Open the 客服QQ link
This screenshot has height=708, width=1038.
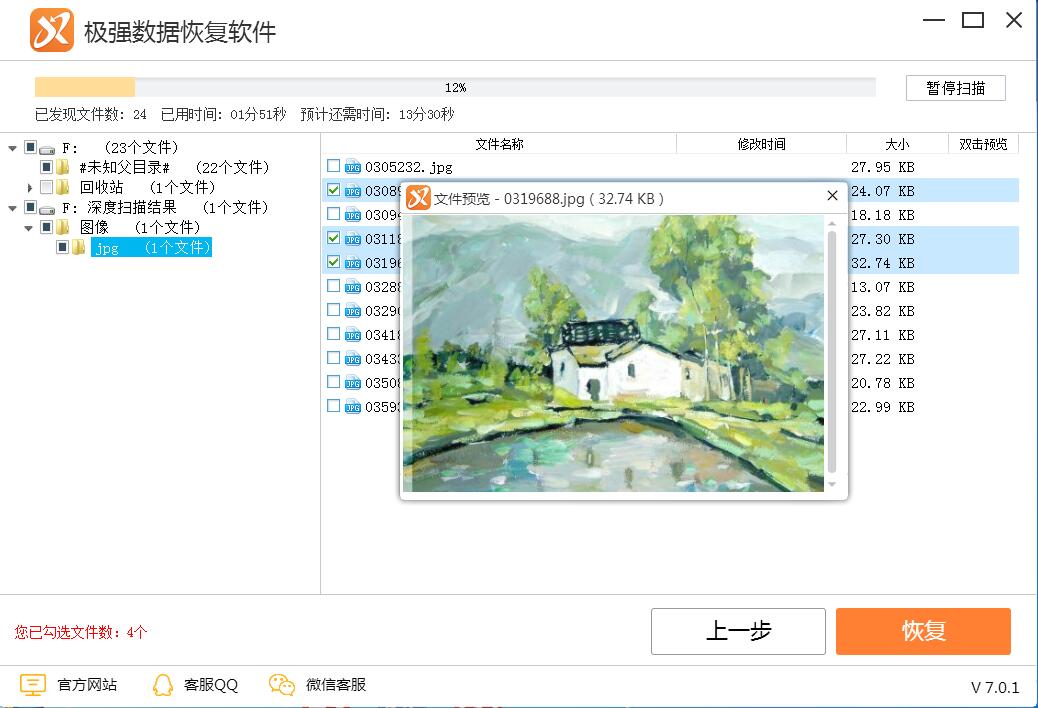coord(211,685)
